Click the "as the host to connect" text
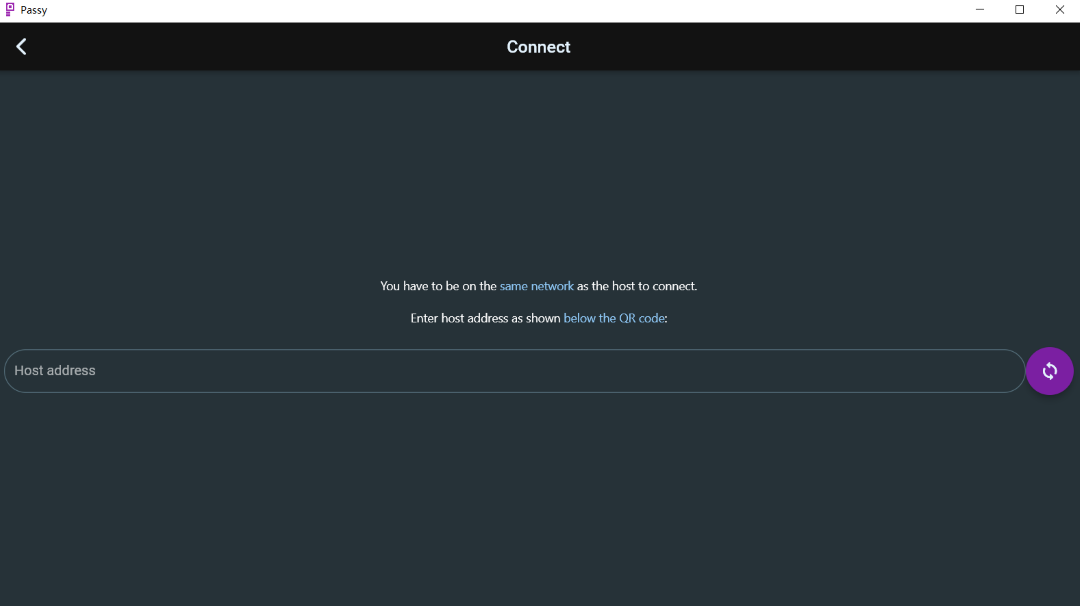 coord(637,286)
